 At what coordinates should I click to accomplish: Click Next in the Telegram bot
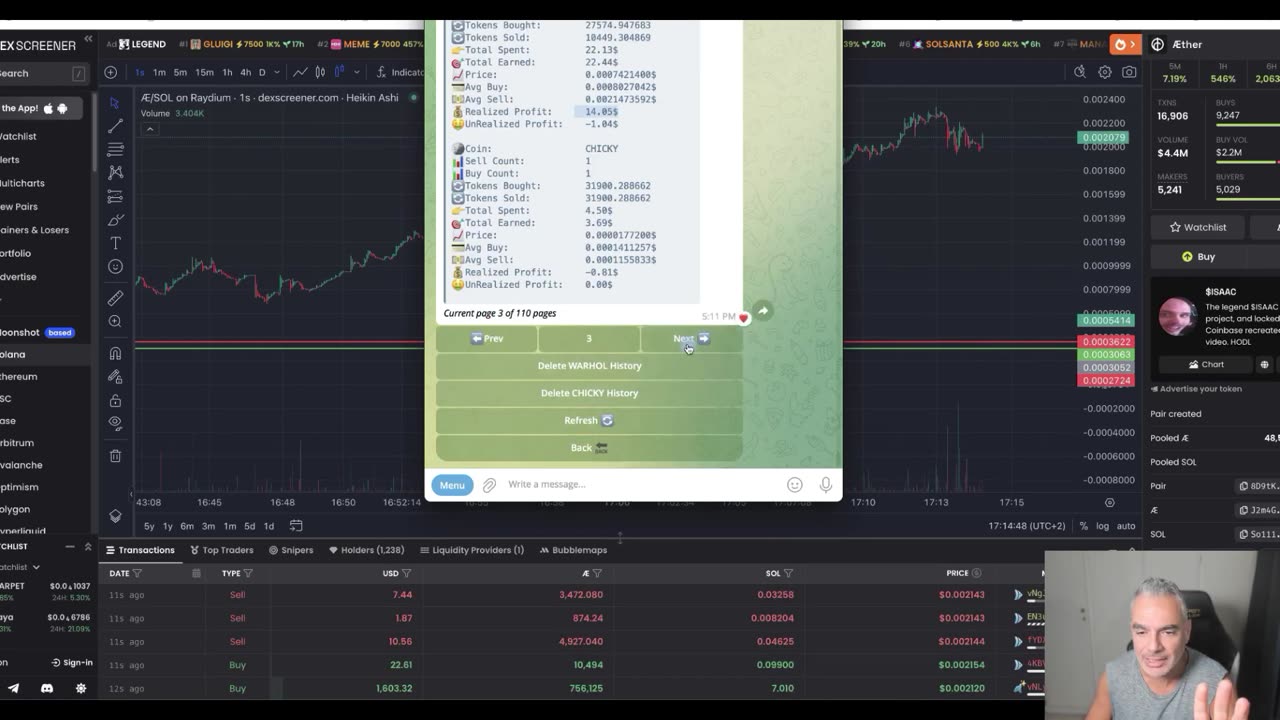pos(691,339)
